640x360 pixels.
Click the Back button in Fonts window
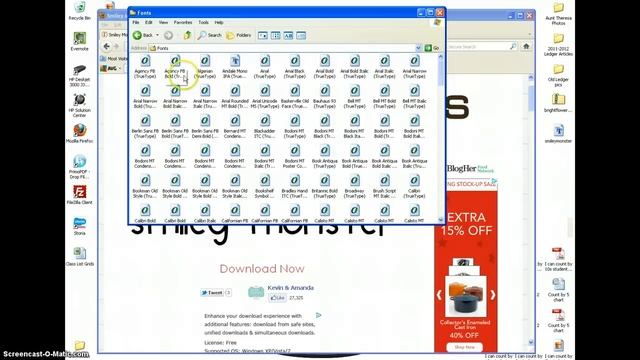pos(143,36)
